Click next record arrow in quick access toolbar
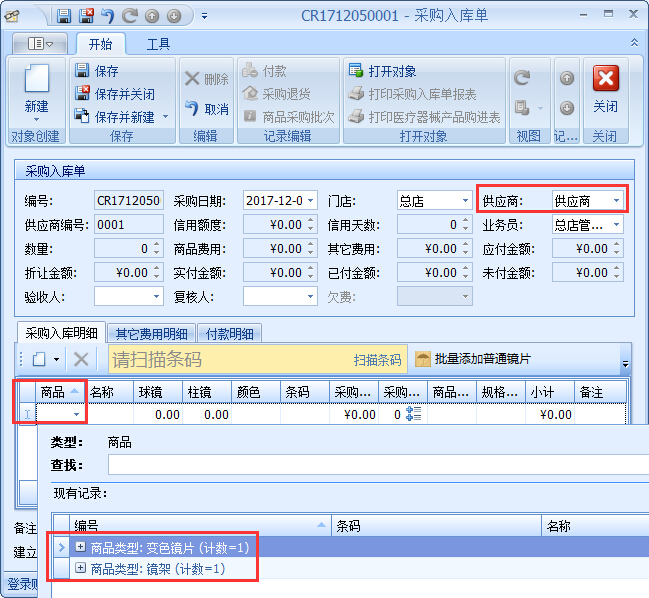Screen dimensions: 649x598 click(x=174, y=16)
